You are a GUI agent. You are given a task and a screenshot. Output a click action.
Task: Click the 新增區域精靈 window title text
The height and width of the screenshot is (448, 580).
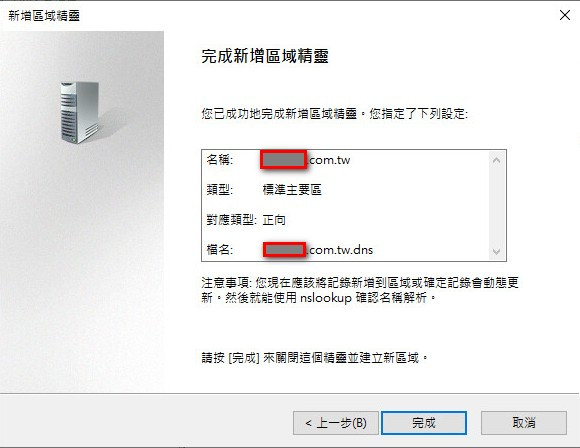pyautogui.click(x=44, y=16)
